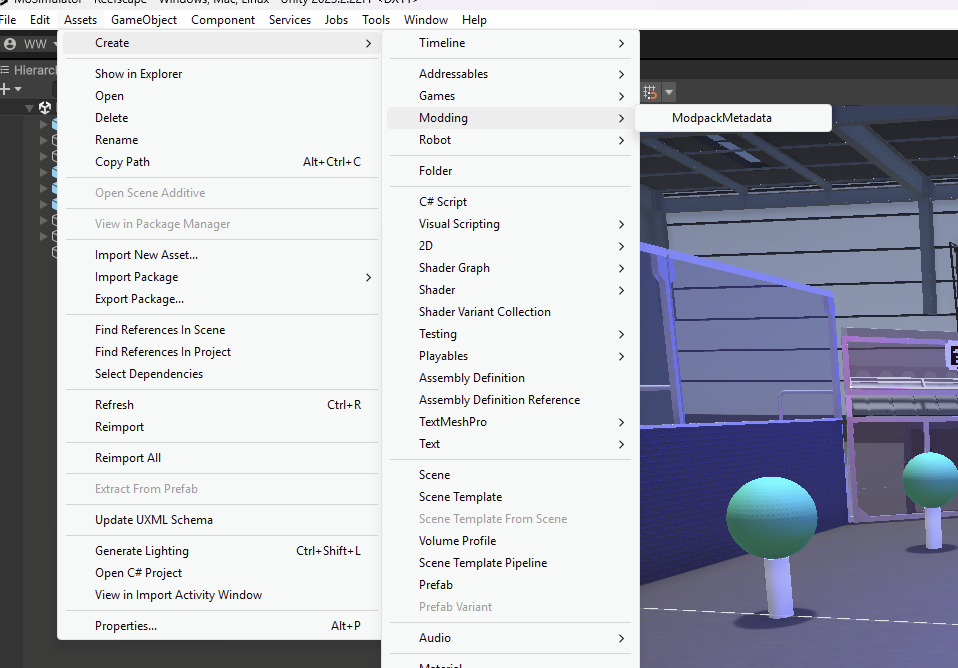This screenshot has width=958, height=668.
Task: Click the account avatar icon next to WW
Action: pos(10,43)
